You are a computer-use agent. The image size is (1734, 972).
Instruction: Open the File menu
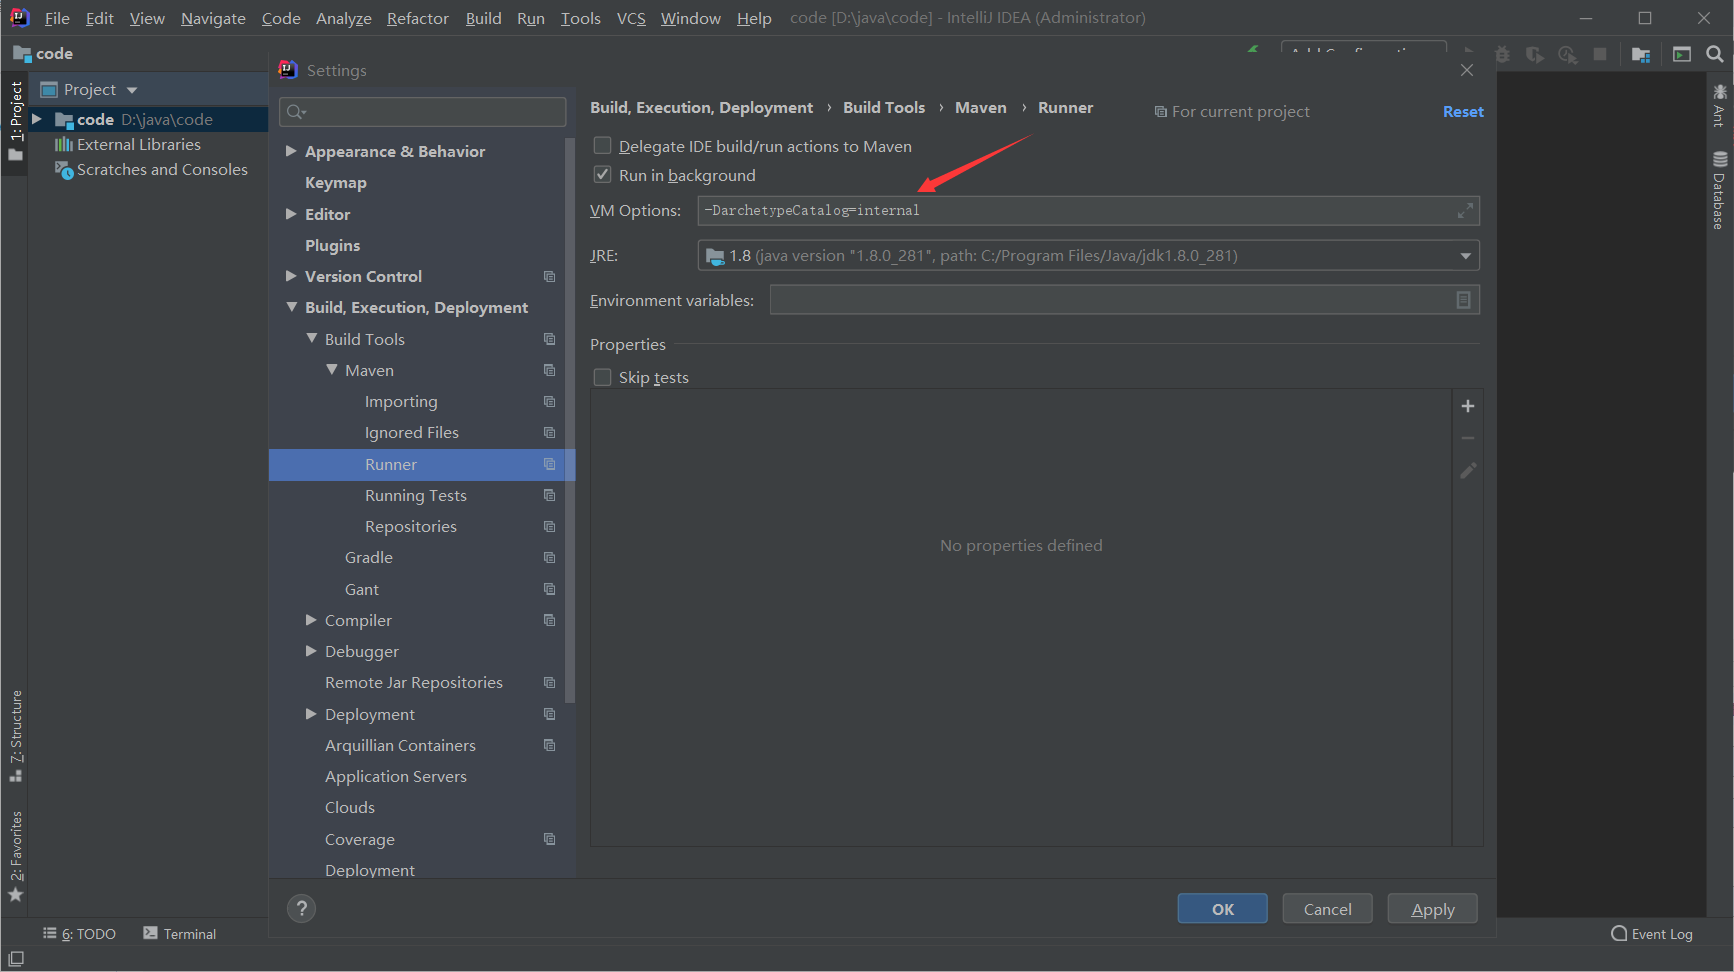(57, 18)
